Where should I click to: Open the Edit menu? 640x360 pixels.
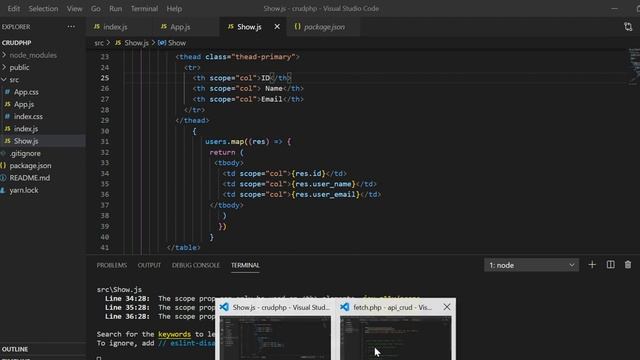[13, 9]
